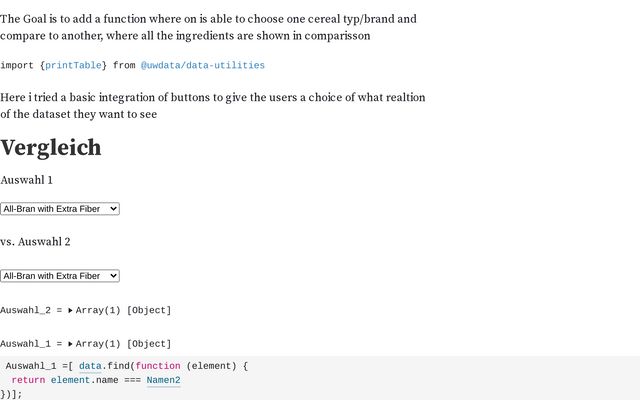Screen dimensions: 640x400
Task: Open the Auswahl 2 cereal dropdown
Action: [60, 276]
